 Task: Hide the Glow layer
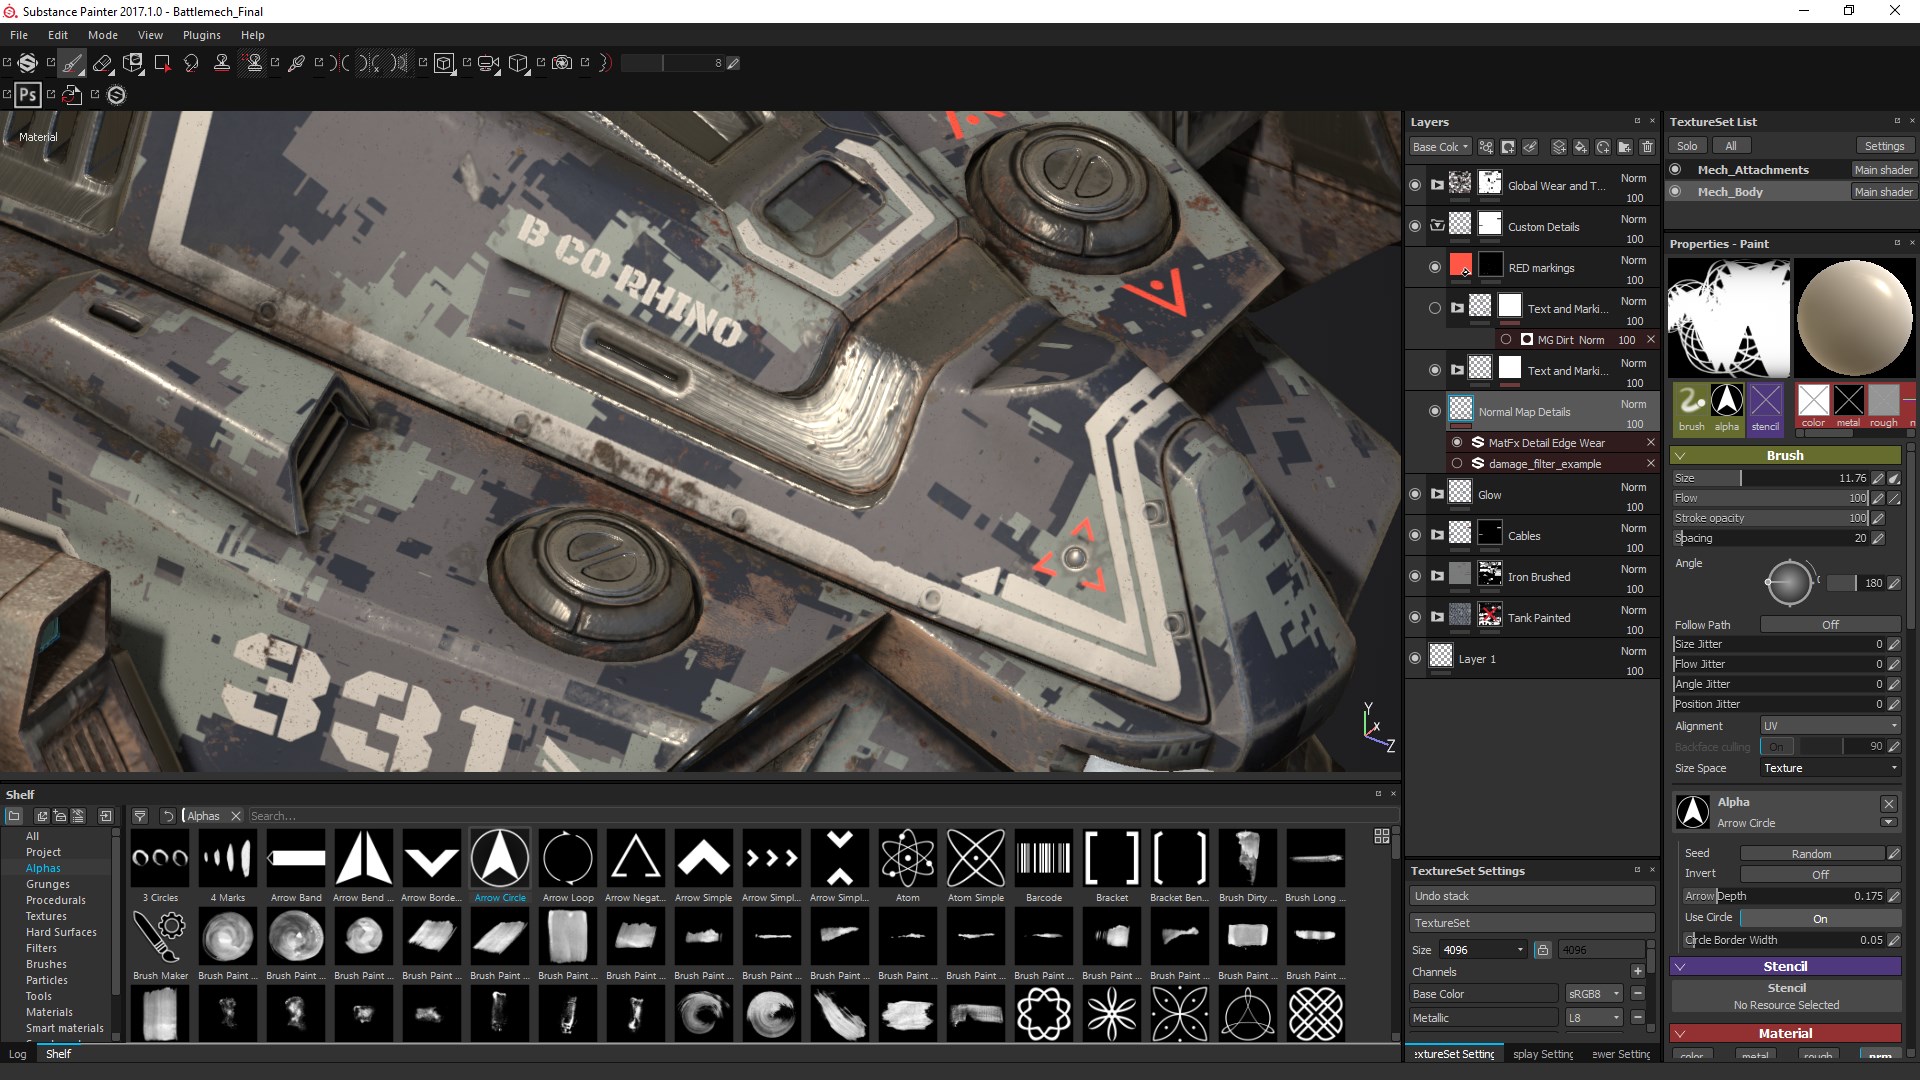1414,494
